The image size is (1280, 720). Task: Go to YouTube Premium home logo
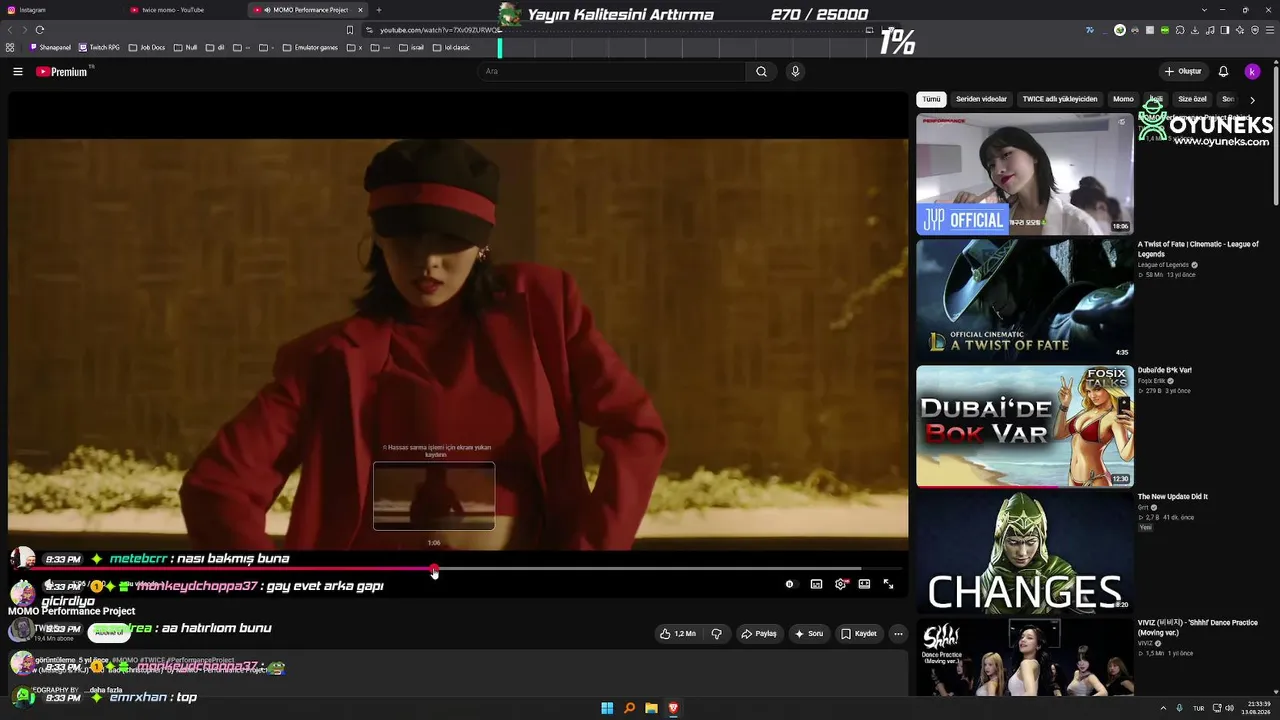pyautogui.click(x=62, y=72)
